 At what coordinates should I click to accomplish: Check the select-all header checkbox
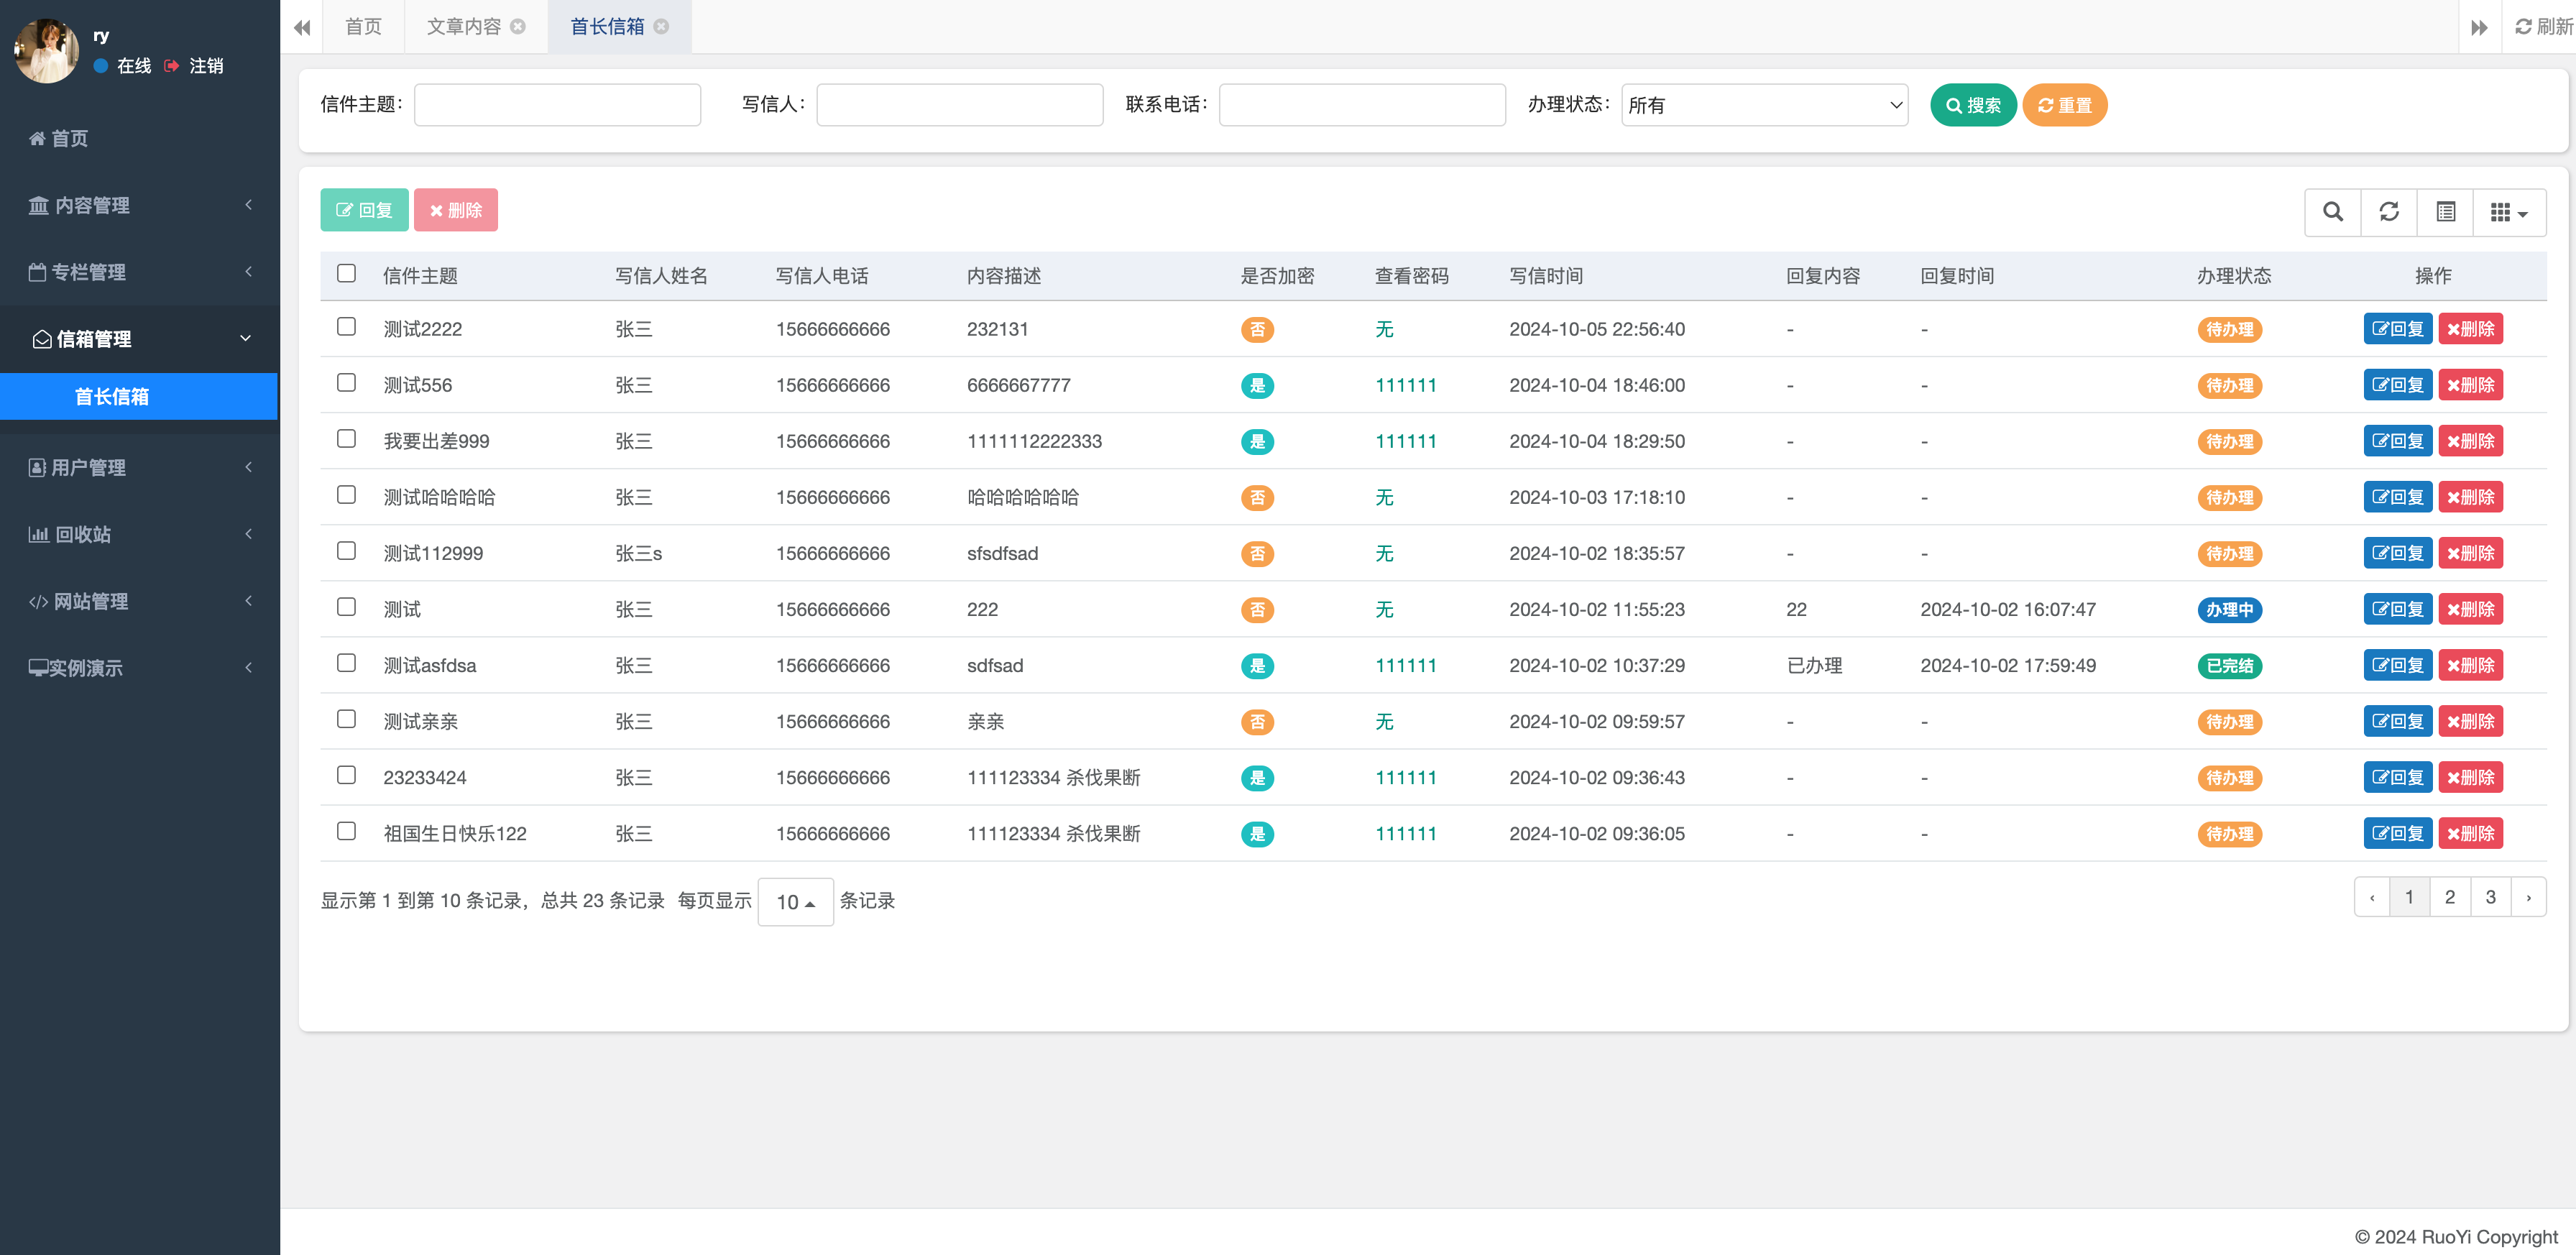(x=346, y=274)
